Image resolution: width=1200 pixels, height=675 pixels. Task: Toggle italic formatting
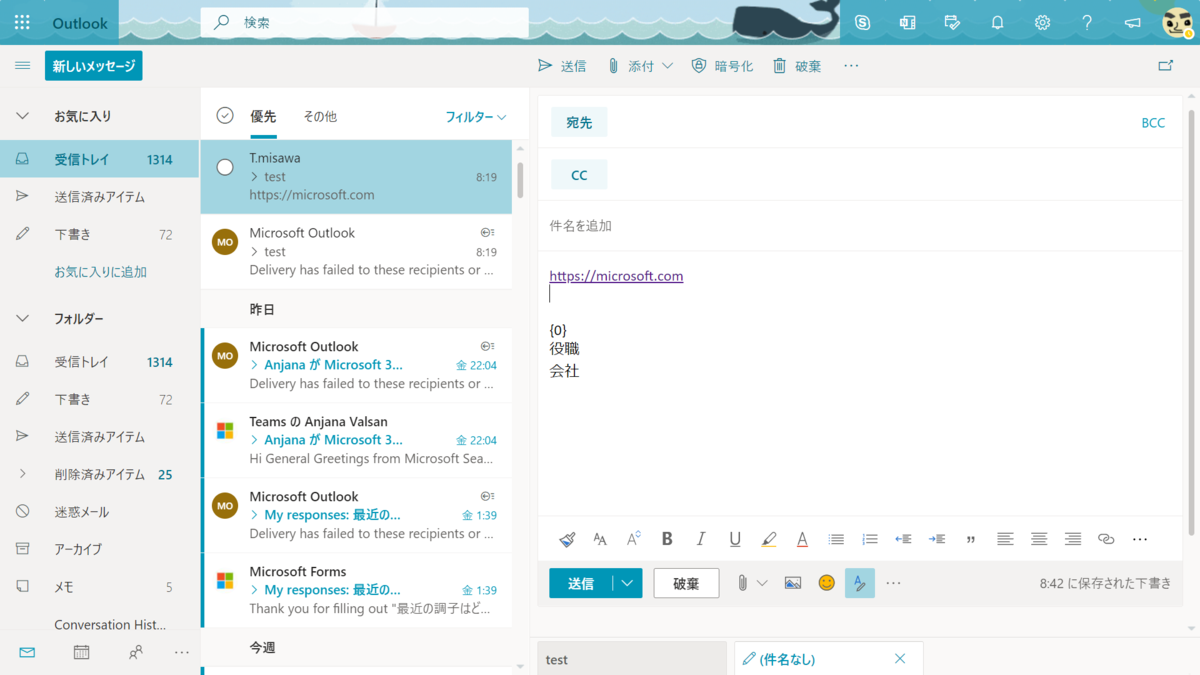click(x=701, y=539)
